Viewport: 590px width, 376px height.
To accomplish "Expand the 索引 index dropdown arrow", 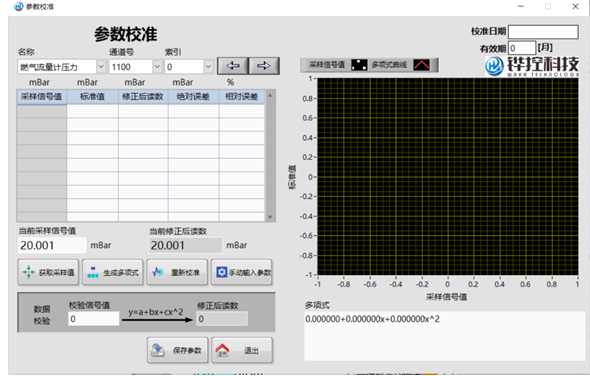I will (209, 67).
